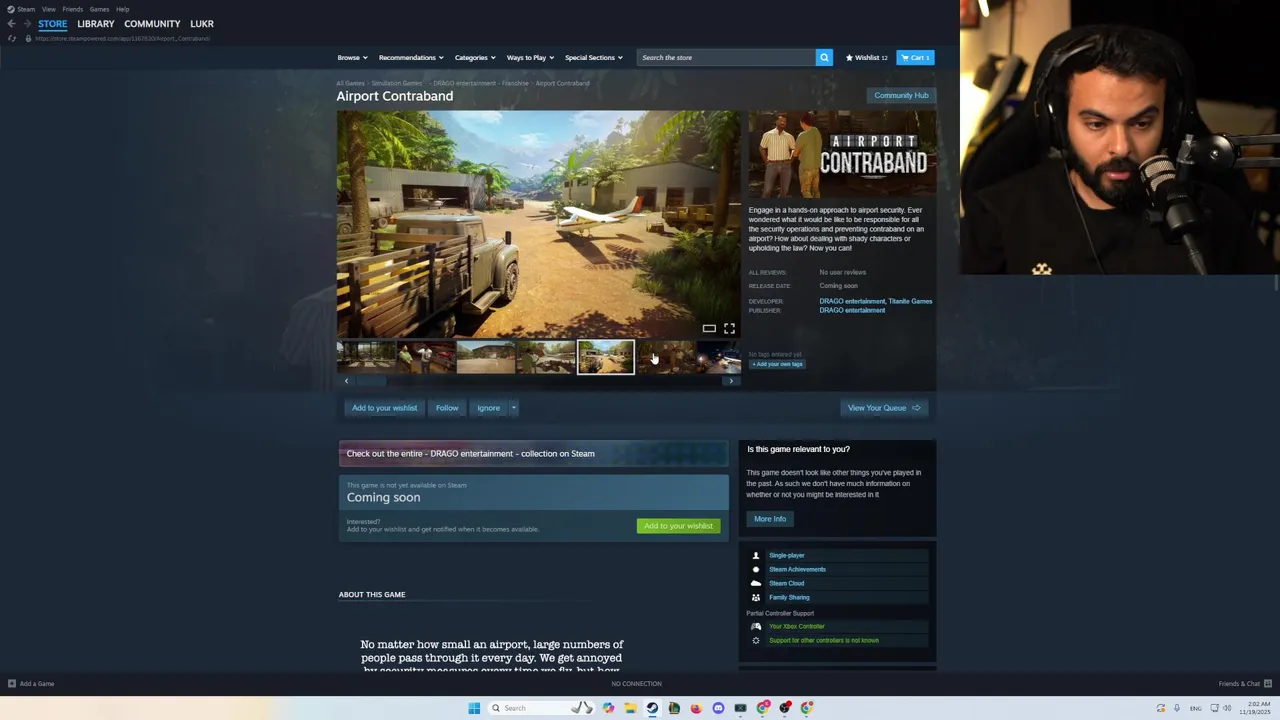
Task: Click the Ignore button
Action: [x=488, y=408]
